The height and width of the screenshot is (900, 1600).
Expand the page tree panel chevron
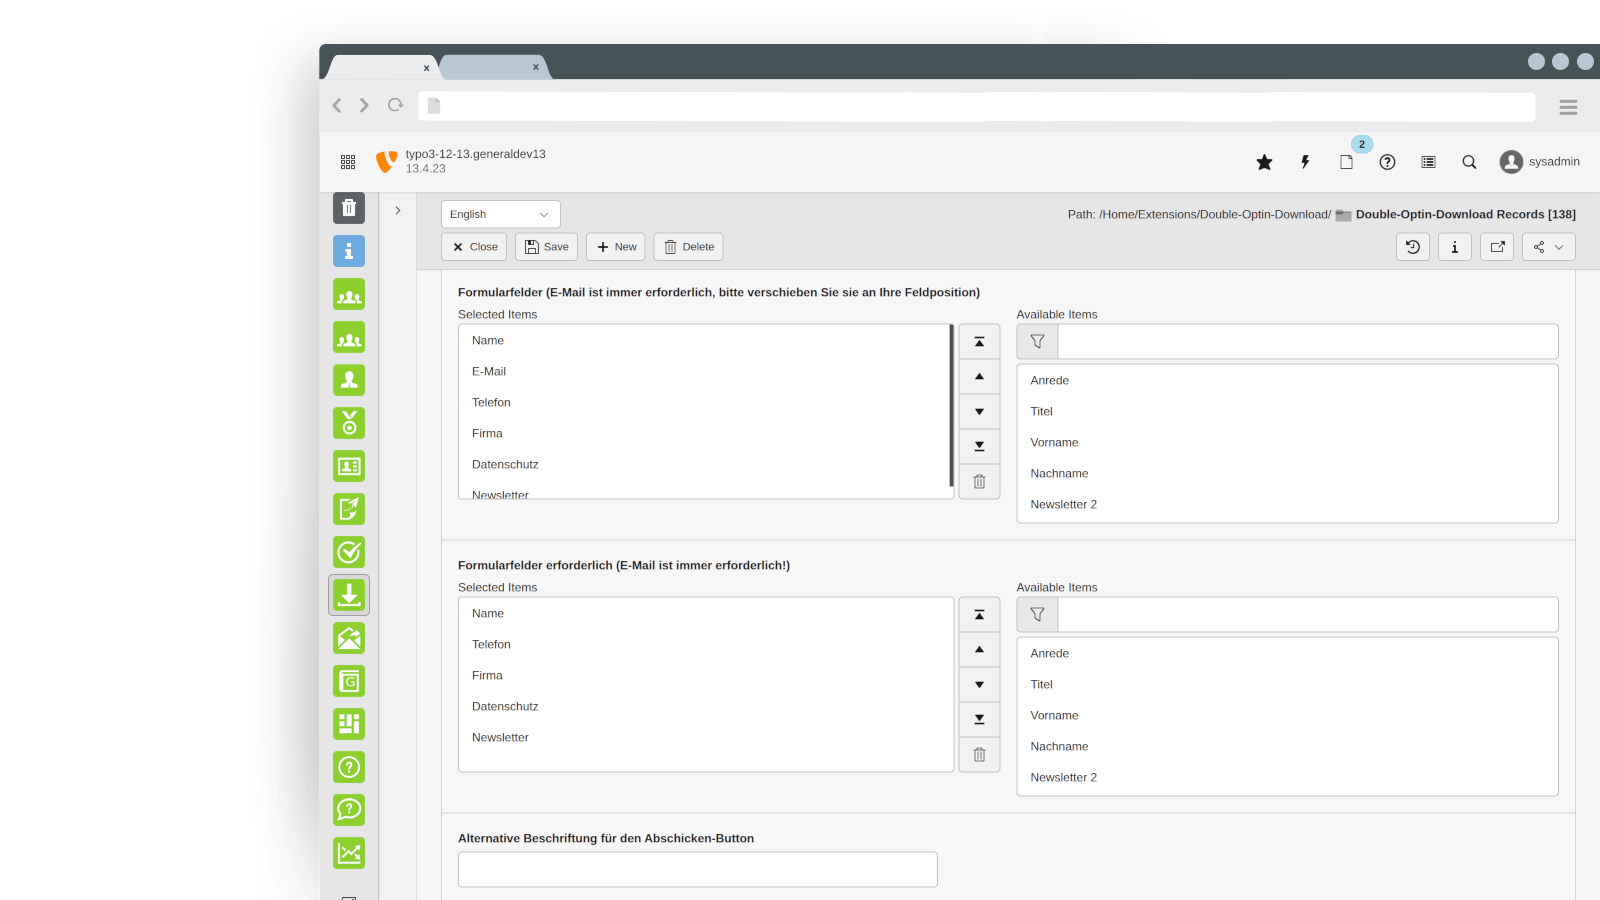(398, 211)
